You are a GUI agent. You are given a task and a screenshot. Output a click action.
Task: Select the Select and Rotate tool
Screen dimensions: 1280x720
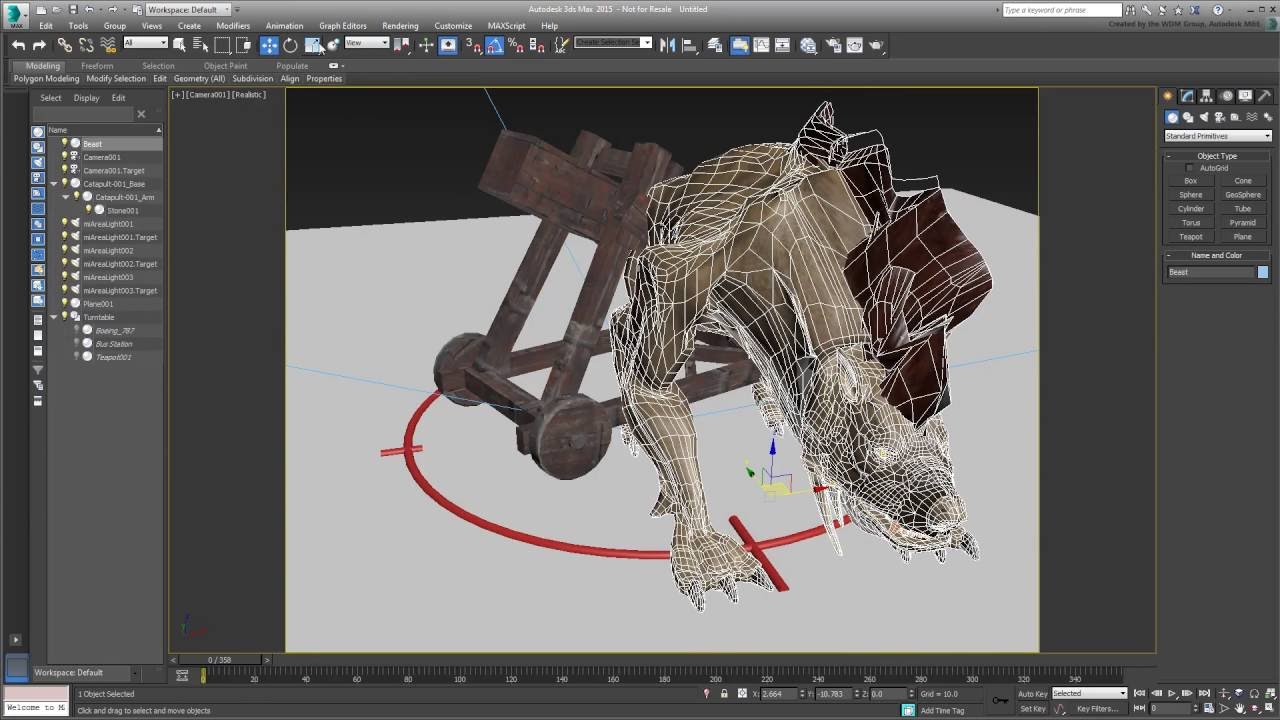coord(290,45)
